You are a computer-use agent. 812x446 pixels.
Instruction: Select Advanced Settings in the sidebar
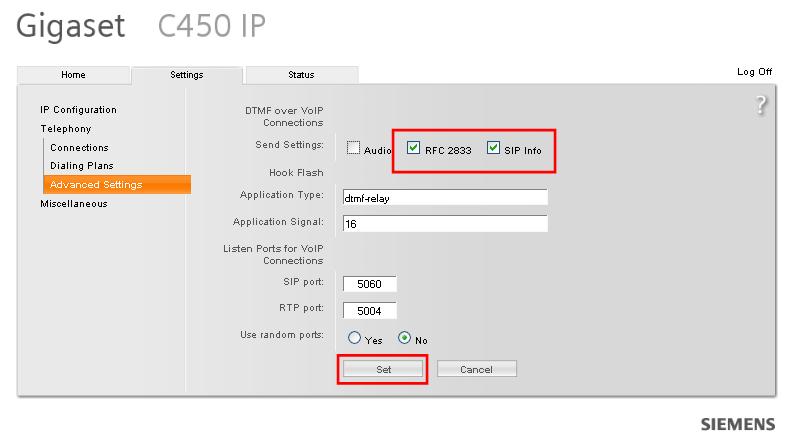[x=117, y=184]
